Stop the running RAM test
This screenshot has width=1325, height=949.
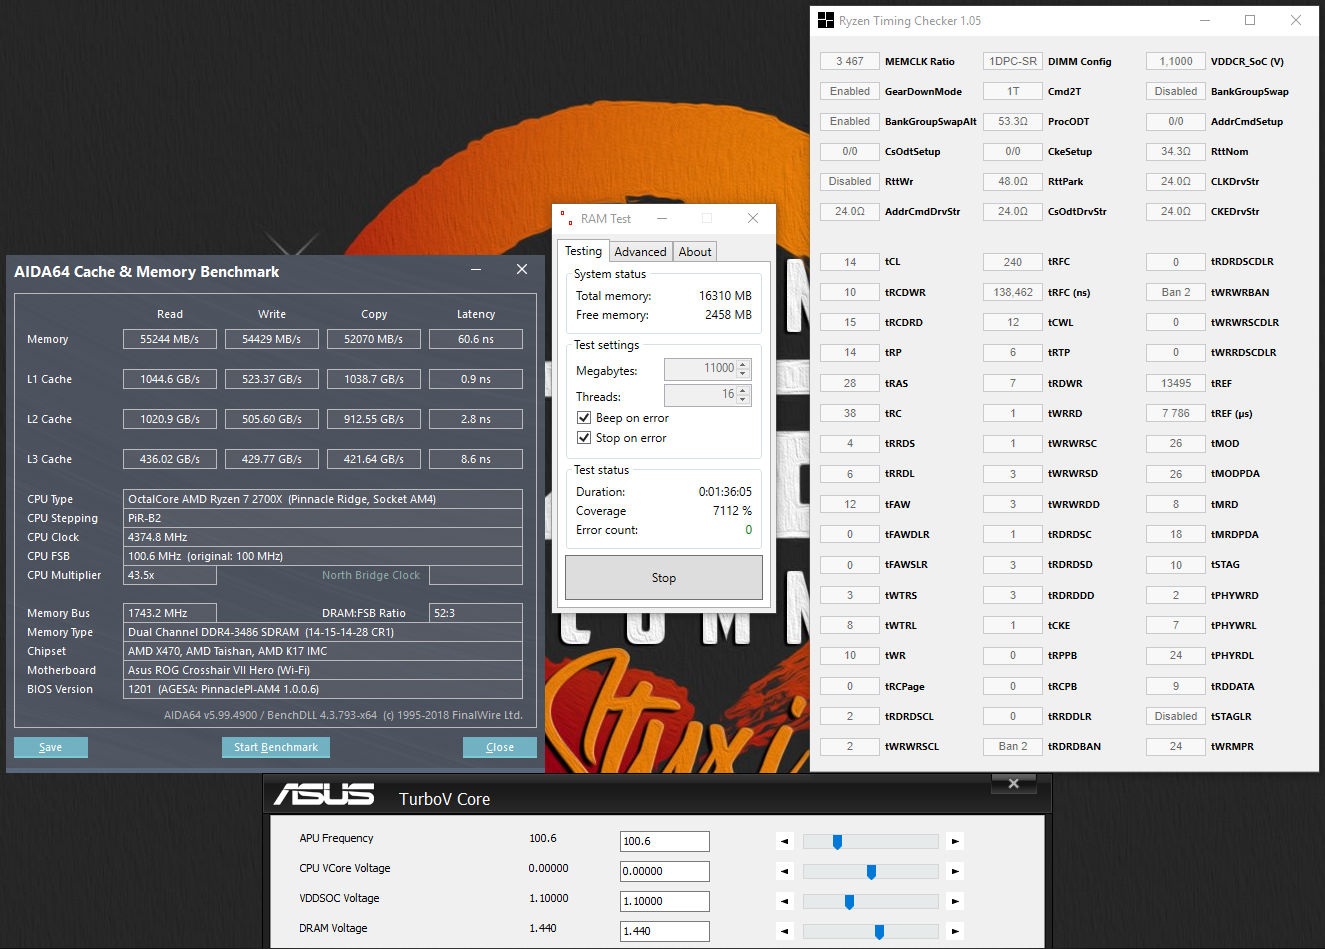tap(664, 578)
